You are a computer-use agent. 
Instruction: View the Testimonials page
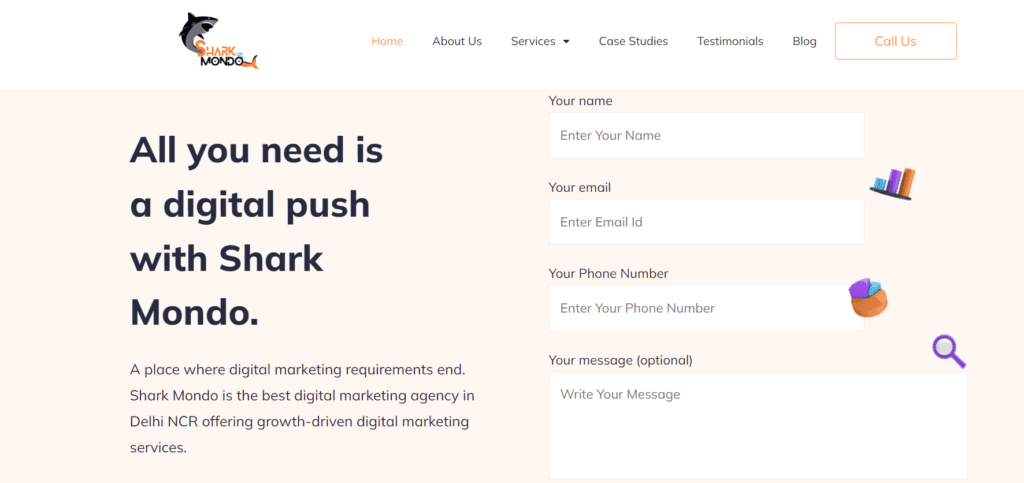click(730, 41)
